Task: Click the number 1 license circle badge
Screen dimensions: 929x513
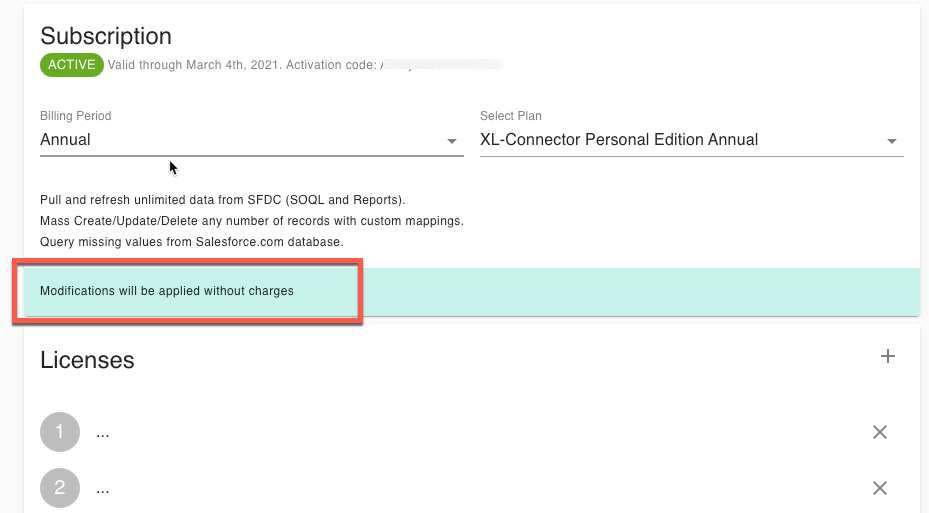Action: 60,432
